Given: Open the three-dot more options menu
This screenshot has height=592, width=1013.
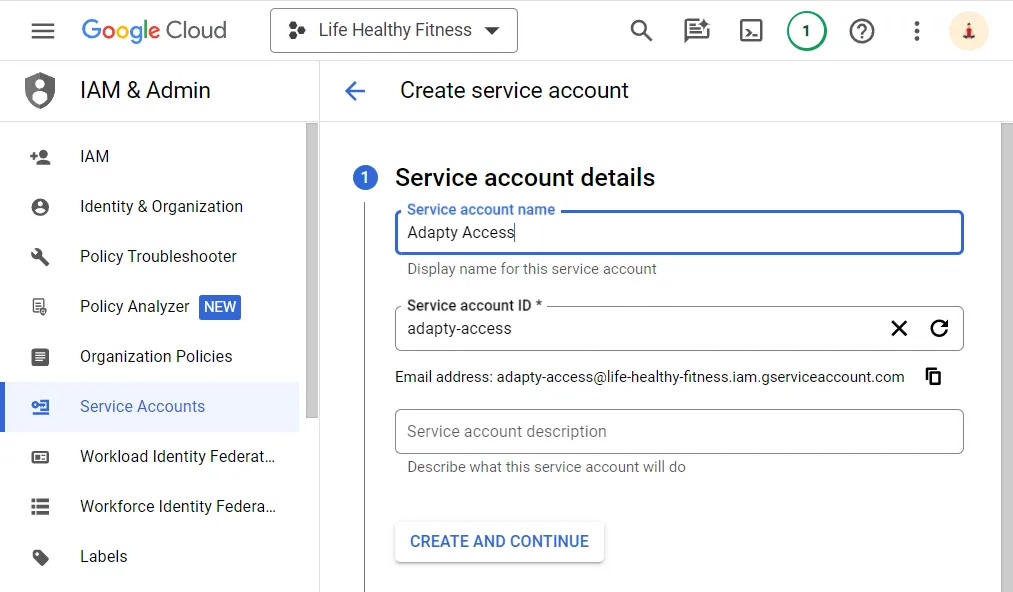Looking at the screenshot, I should point(916,31).
